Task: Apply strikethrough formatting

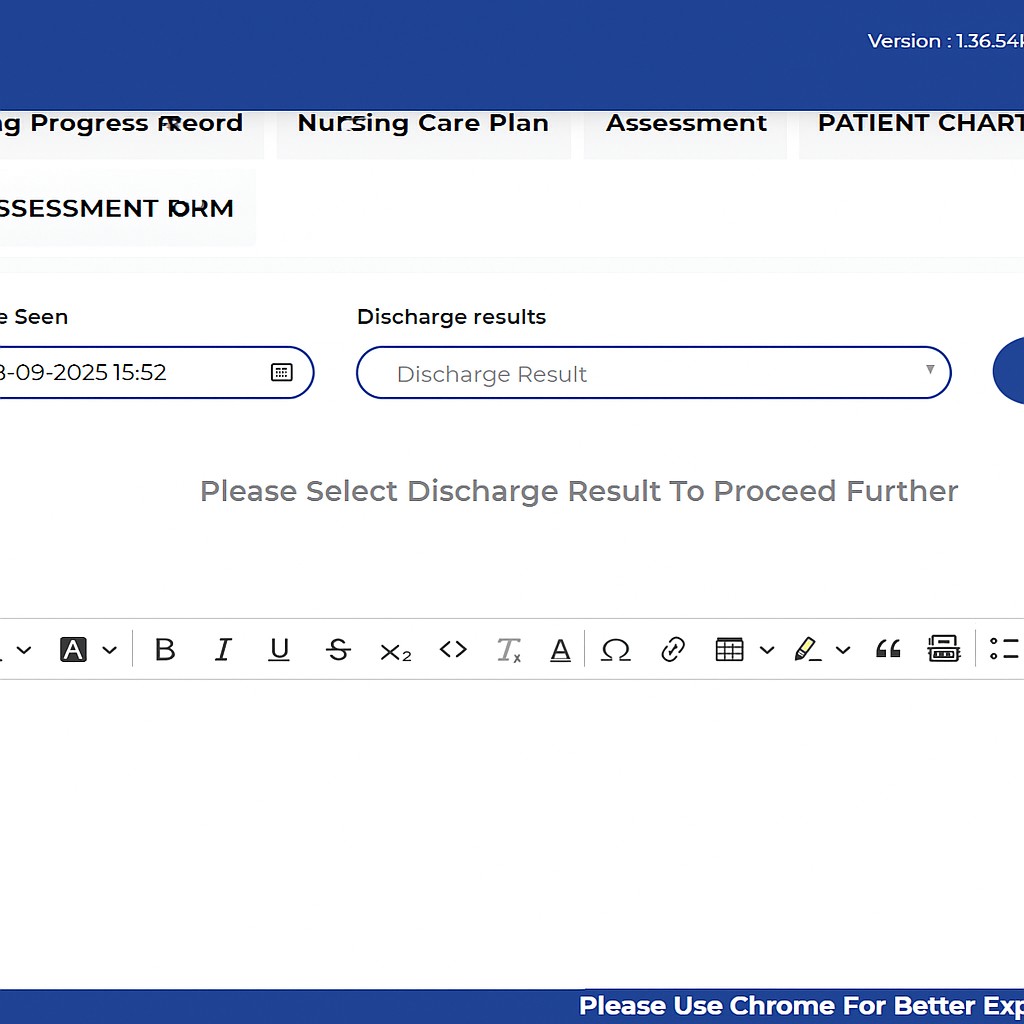Action: [338, 650]
